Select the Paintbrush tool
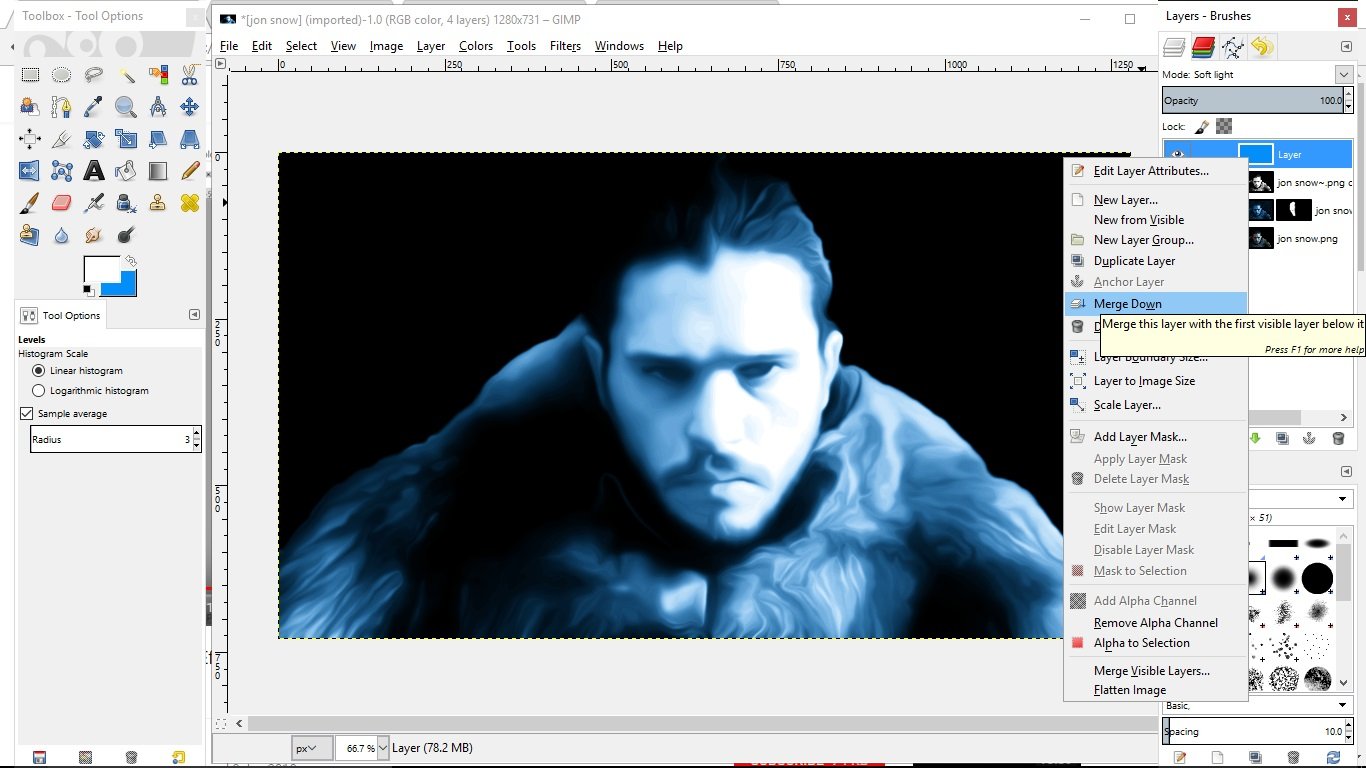This screenshot has height=768, width=1366. point(30,203)
